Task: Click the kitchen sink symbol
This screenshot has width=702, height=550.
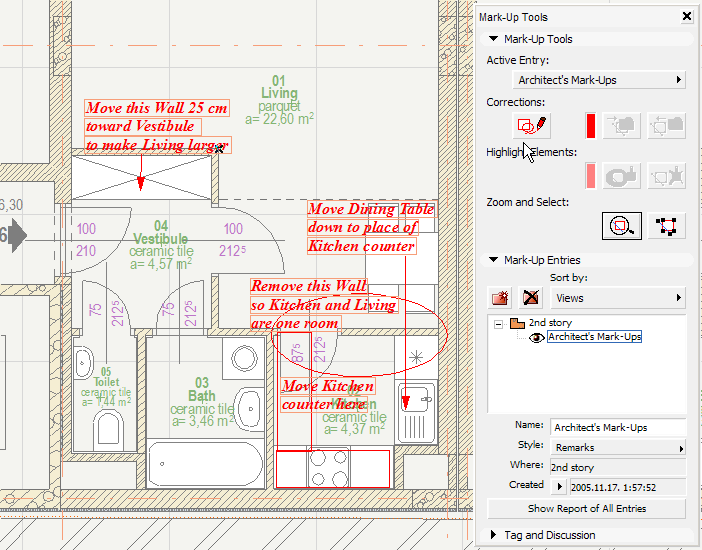Action: (416, 411)
